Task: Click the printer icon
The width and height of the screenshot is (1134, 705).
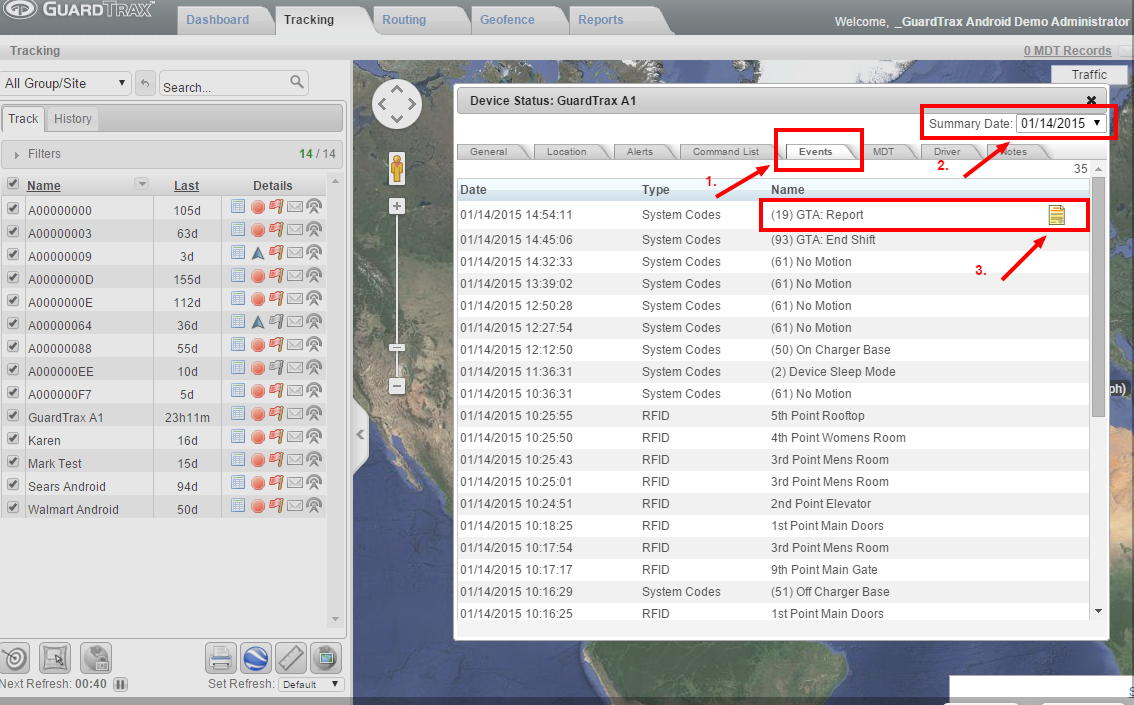Action: coord(221,658)
